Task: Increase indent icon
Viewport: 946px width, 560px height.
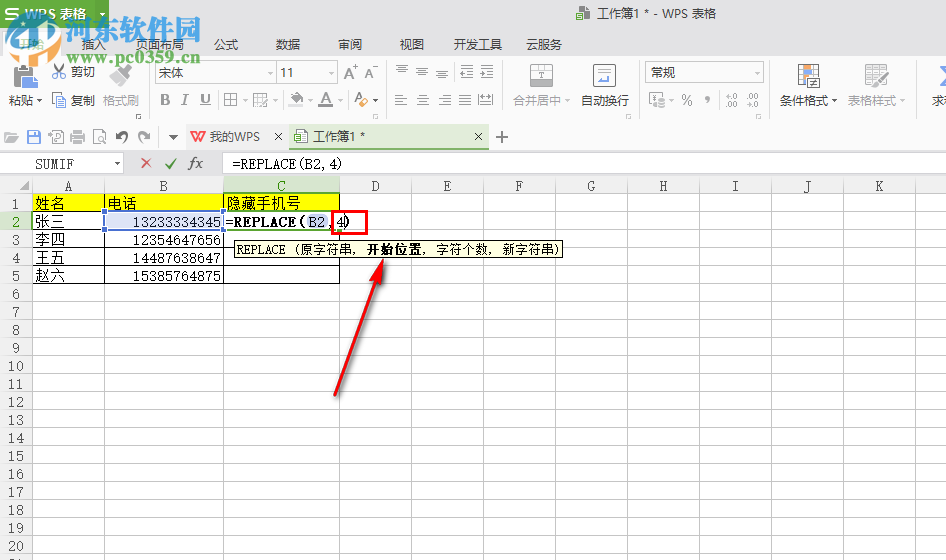Action: coord(487,72)
